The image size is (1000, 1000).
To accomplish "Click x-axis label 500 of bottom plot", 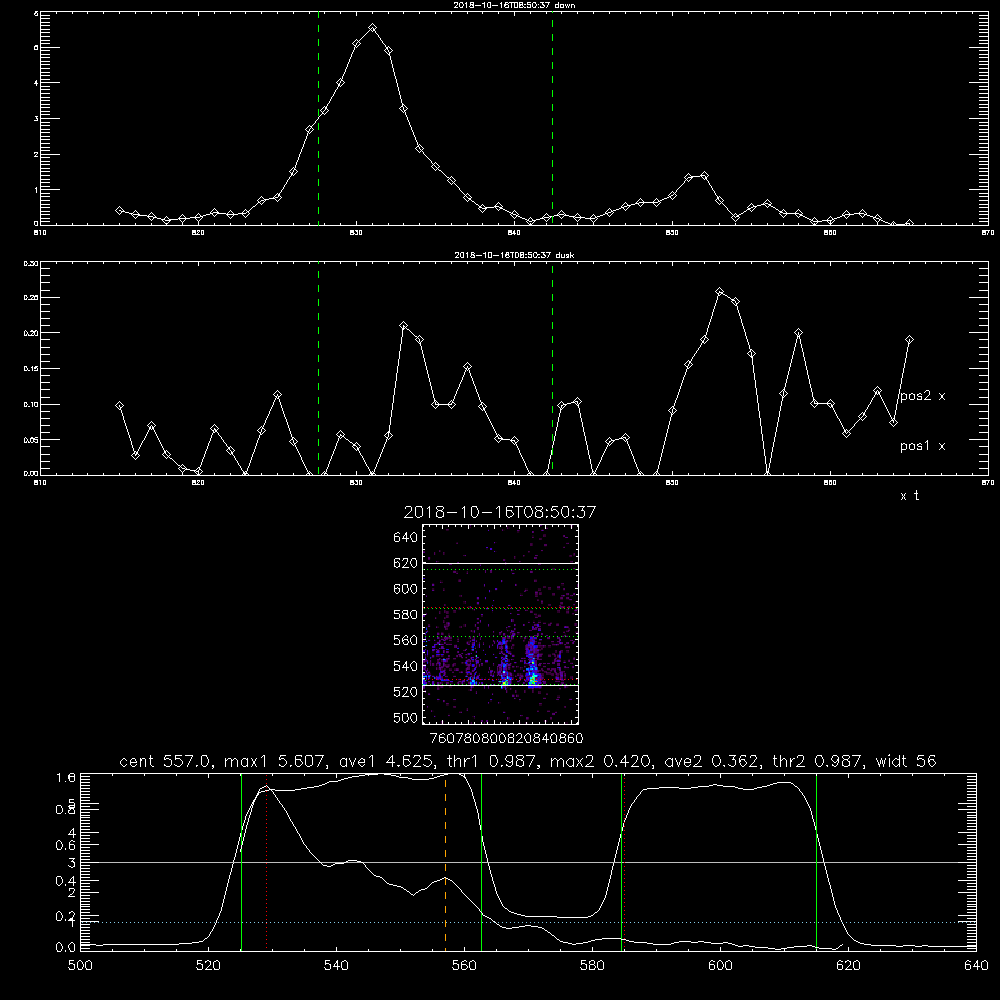I will [80, 966].
